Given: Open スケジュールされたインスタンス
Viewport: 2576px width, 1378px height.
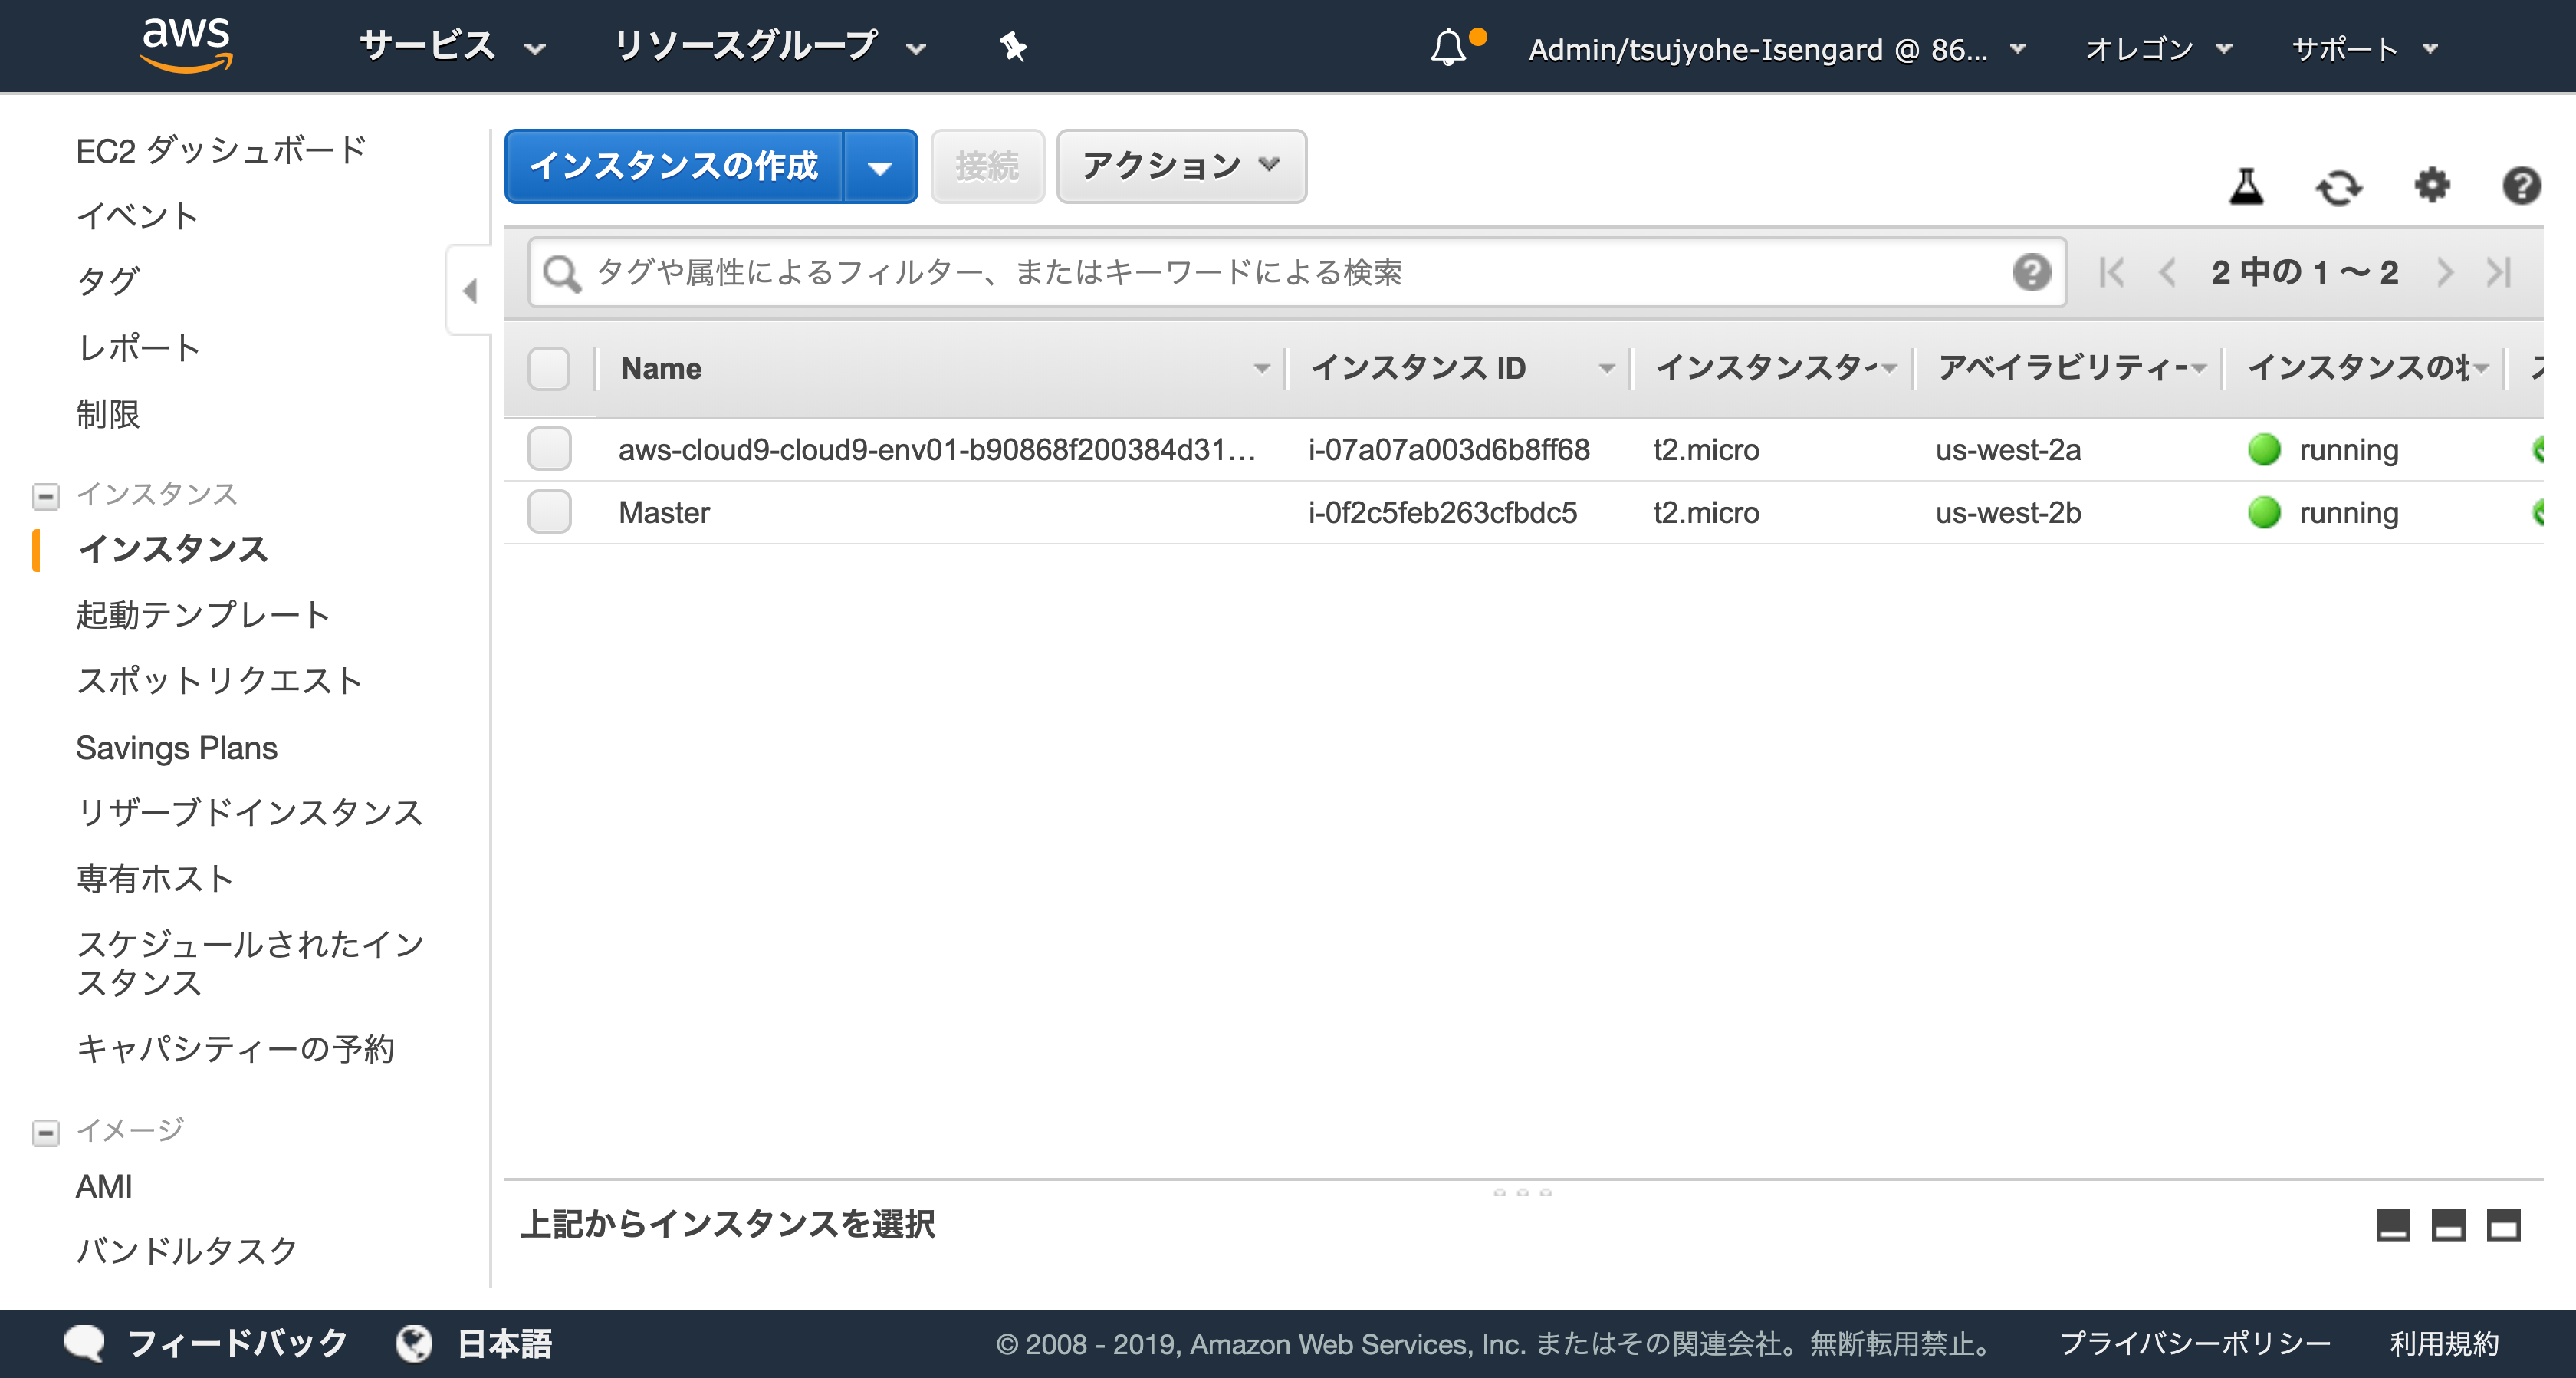Looking at the screenshot, I should click(250, 963).
